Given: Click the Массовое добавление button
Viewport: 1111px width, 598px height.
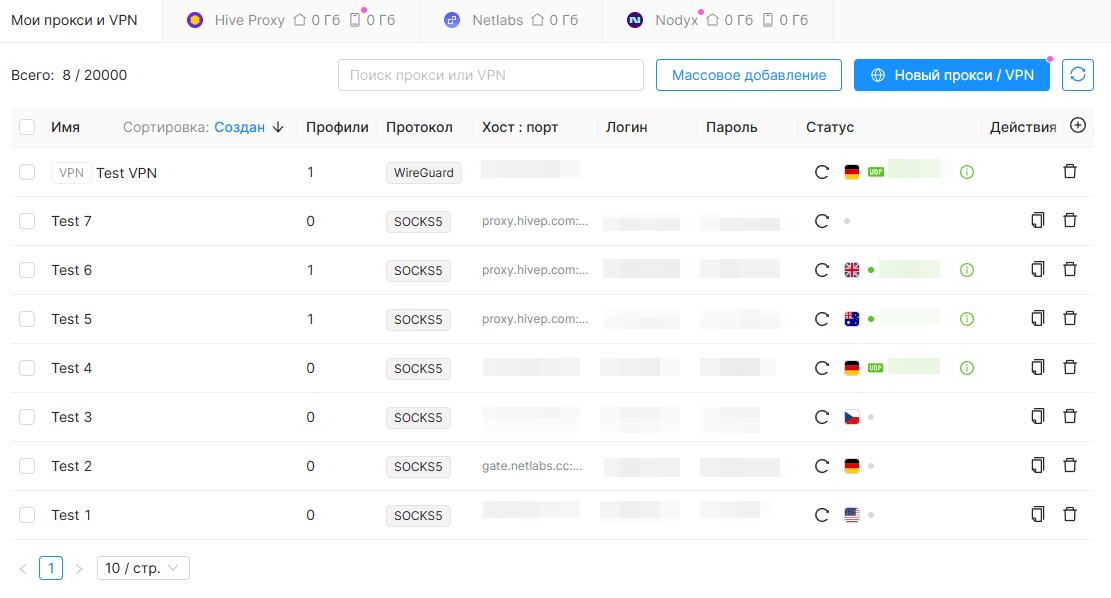Looking at the screenshot, I should pos(749,75).
